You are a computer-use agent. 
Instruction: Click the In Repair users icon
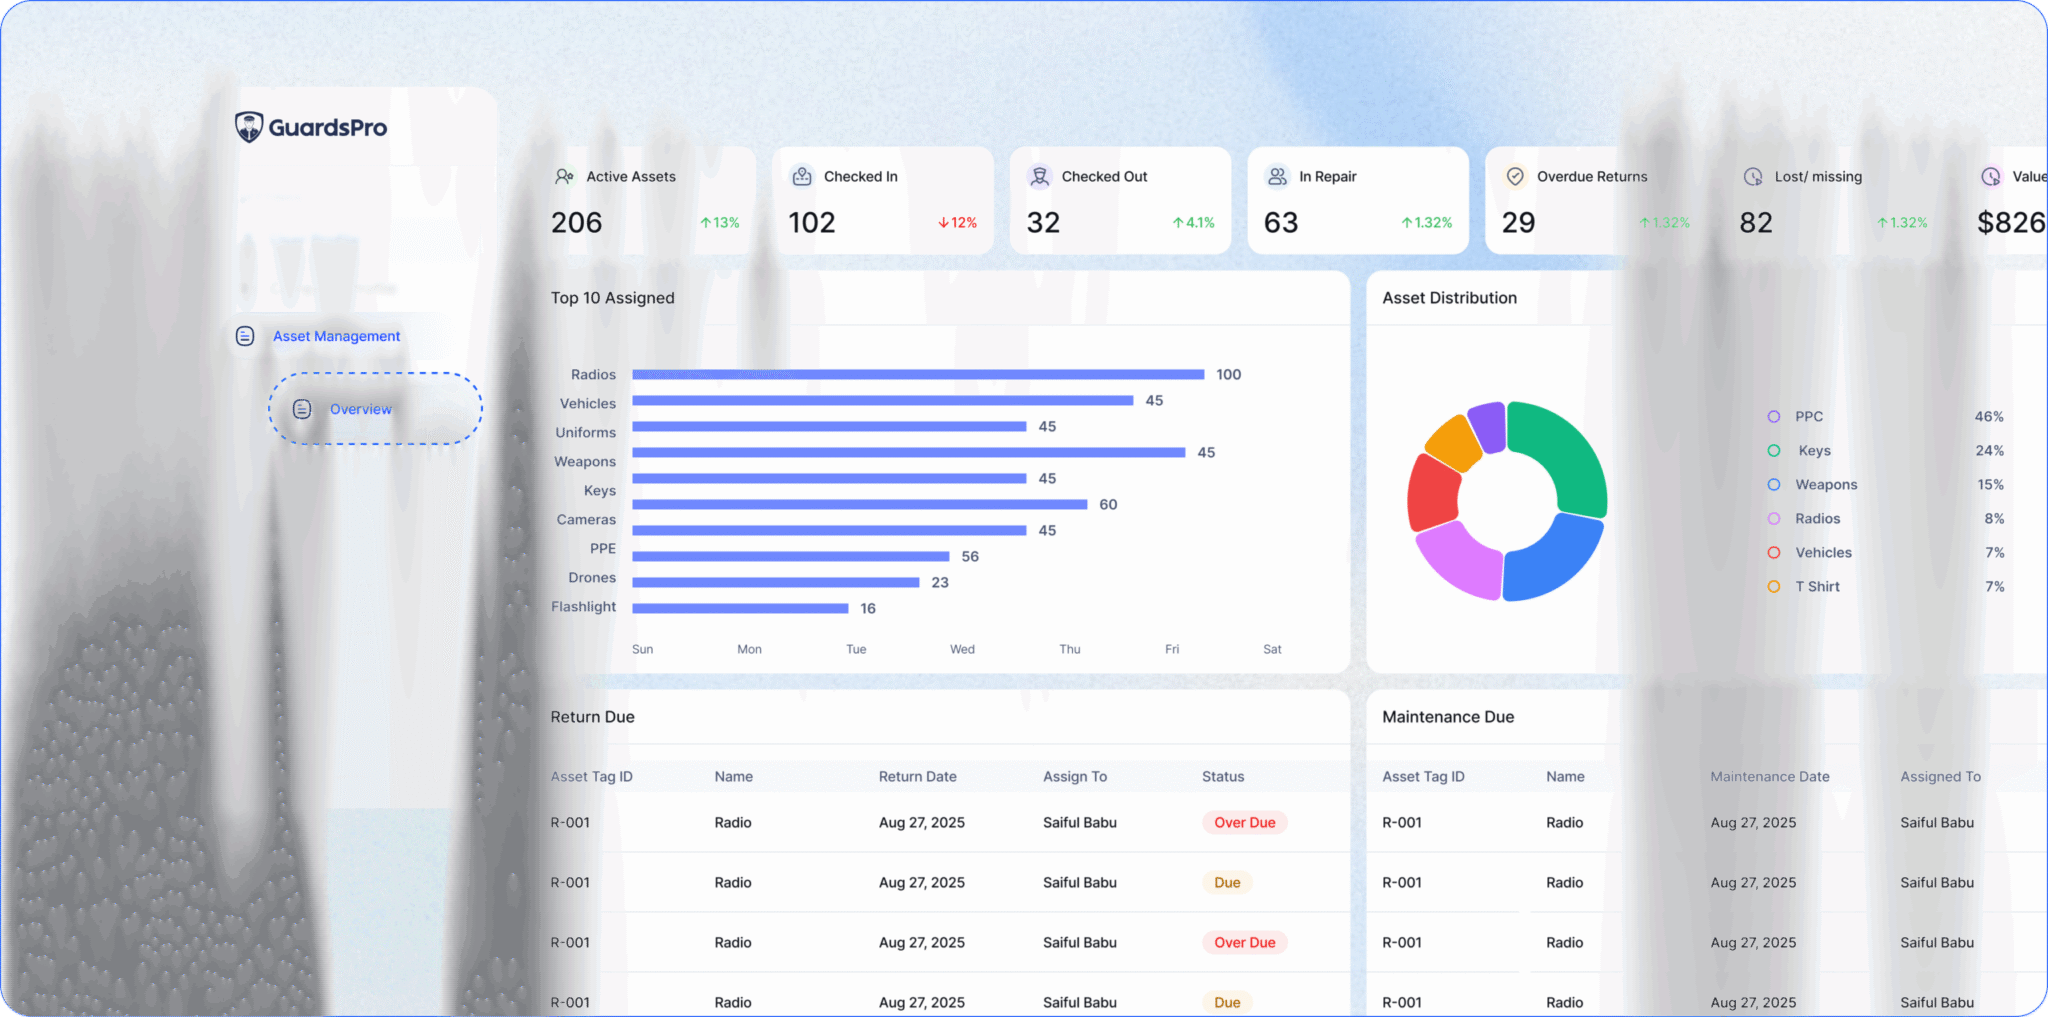tap(1277, 177)
